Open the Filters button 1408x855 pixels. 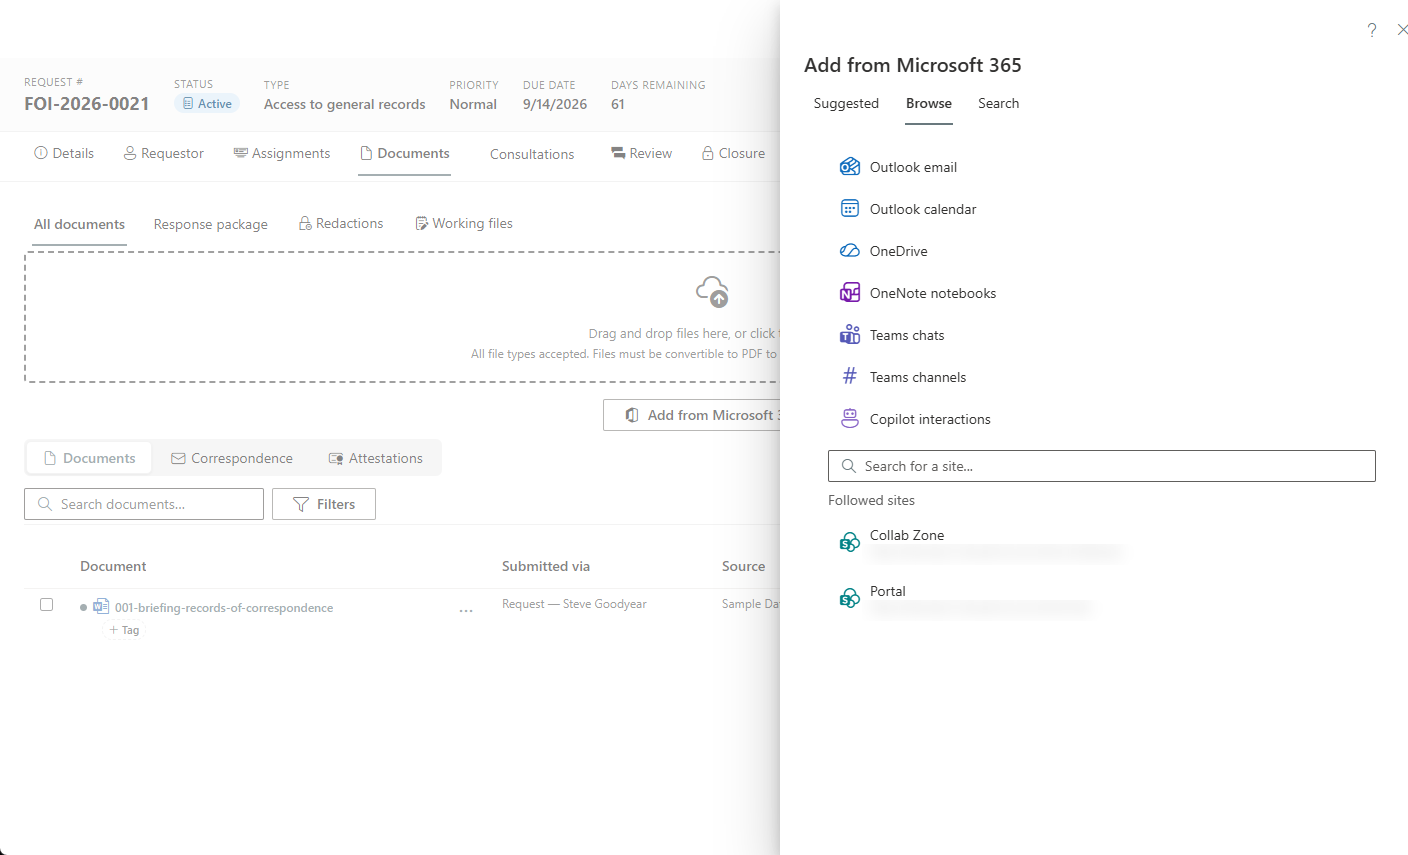[324, 504]
